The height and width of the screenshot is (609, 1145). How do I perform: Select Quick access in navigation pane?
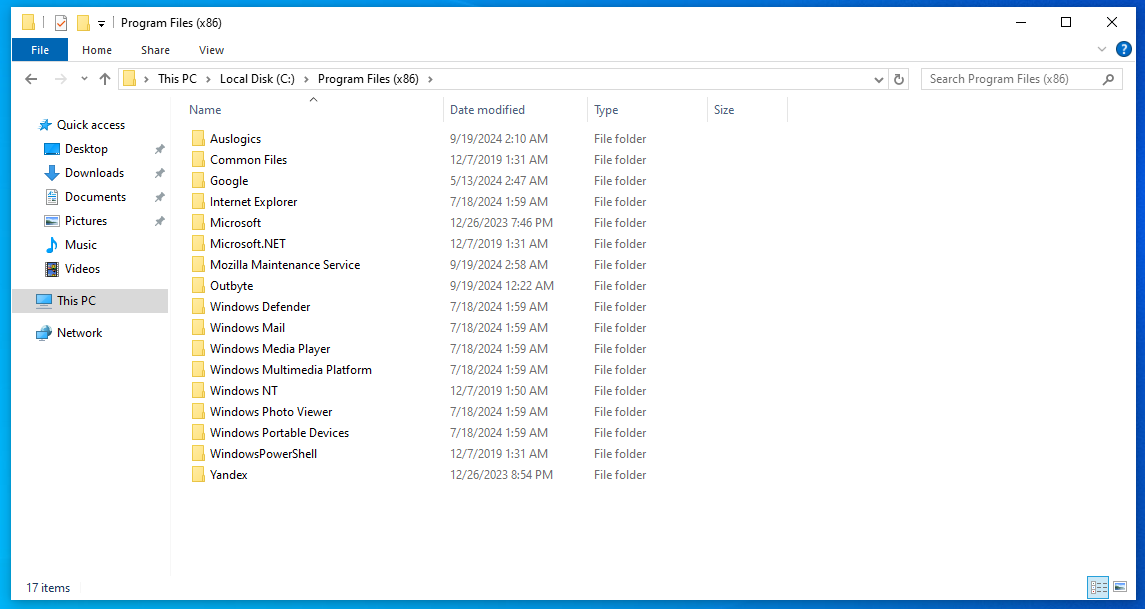(x=91, y=125)
